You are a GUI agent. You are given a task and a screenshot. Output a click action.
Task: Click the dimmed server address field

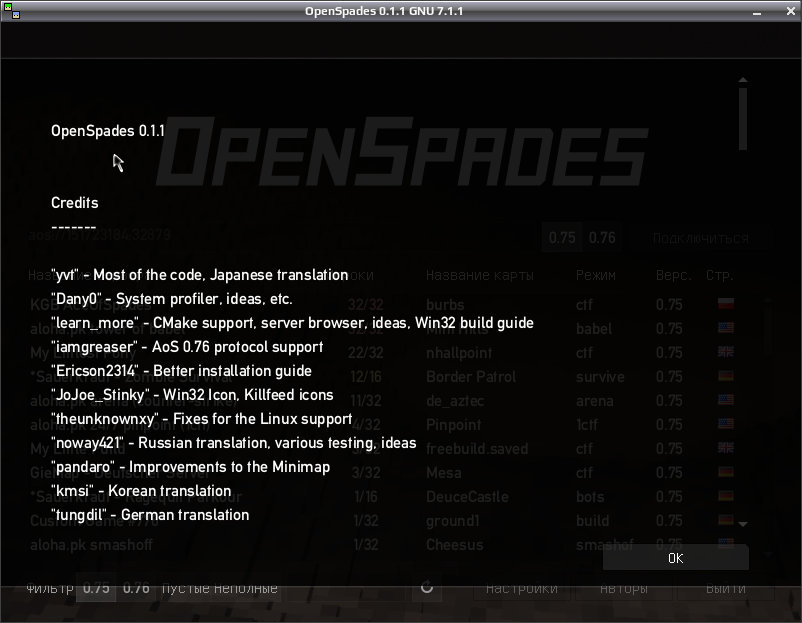coord(281,235)
